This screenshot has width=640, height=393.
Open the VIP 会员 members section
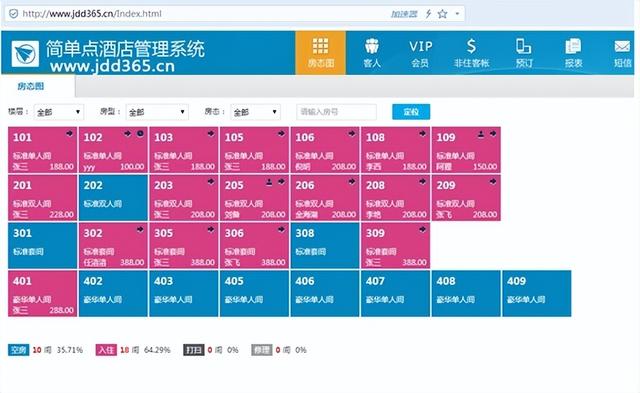(x=420, y=53)
